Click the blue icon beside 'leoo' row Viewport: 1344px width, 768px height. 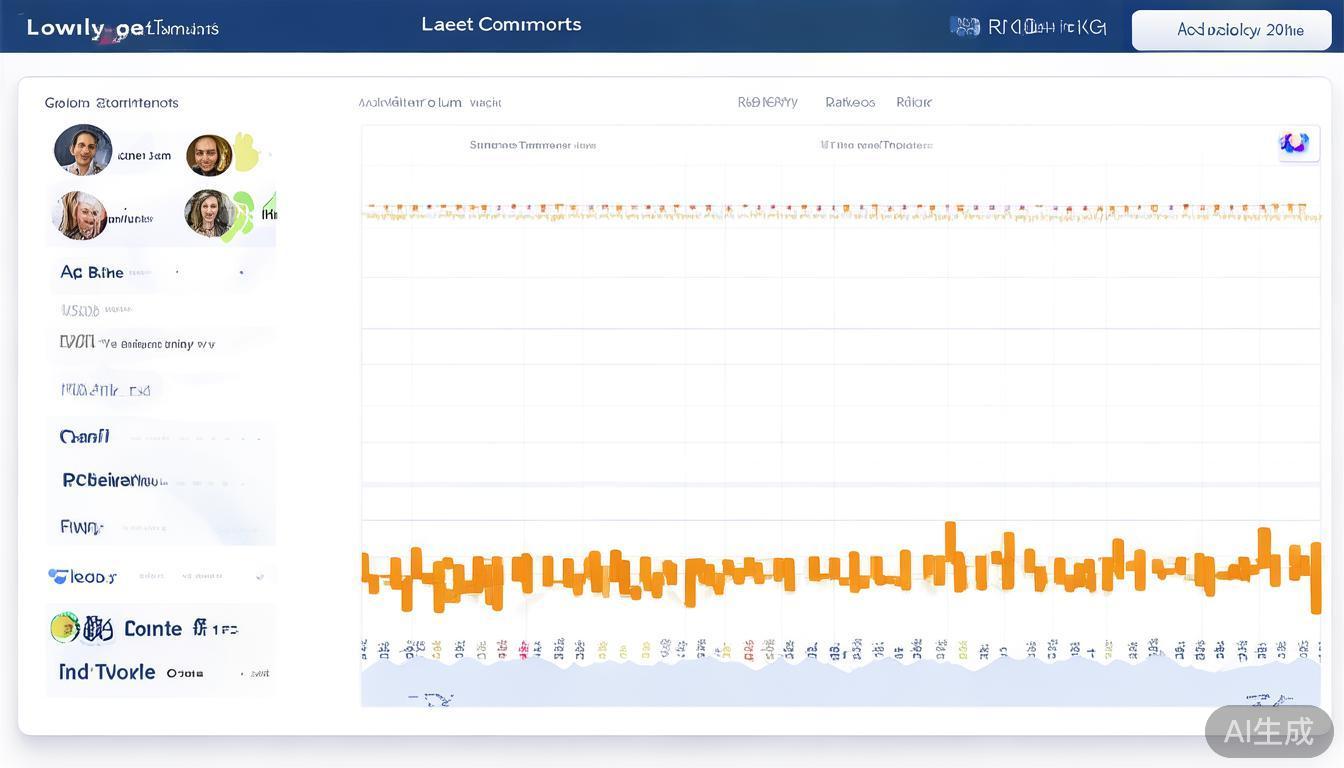tap(58, 576)
